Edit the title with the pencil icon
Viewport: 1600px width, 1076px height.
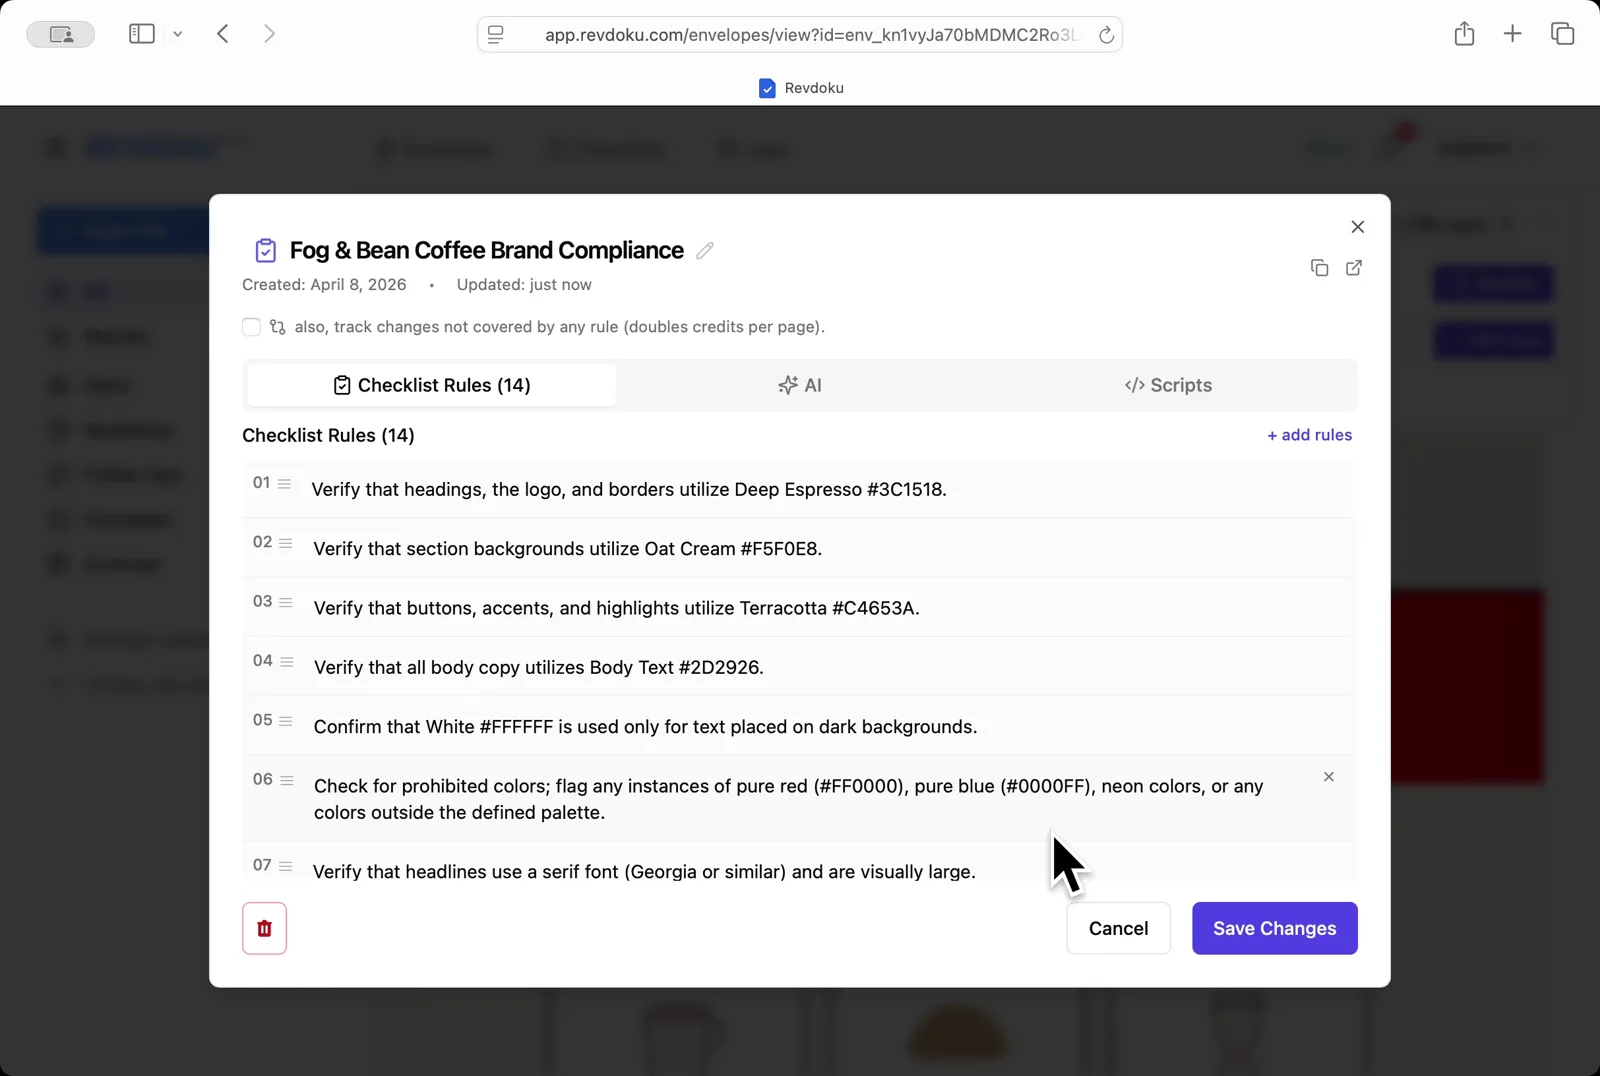pyautogui.click(x=704, y=250)
